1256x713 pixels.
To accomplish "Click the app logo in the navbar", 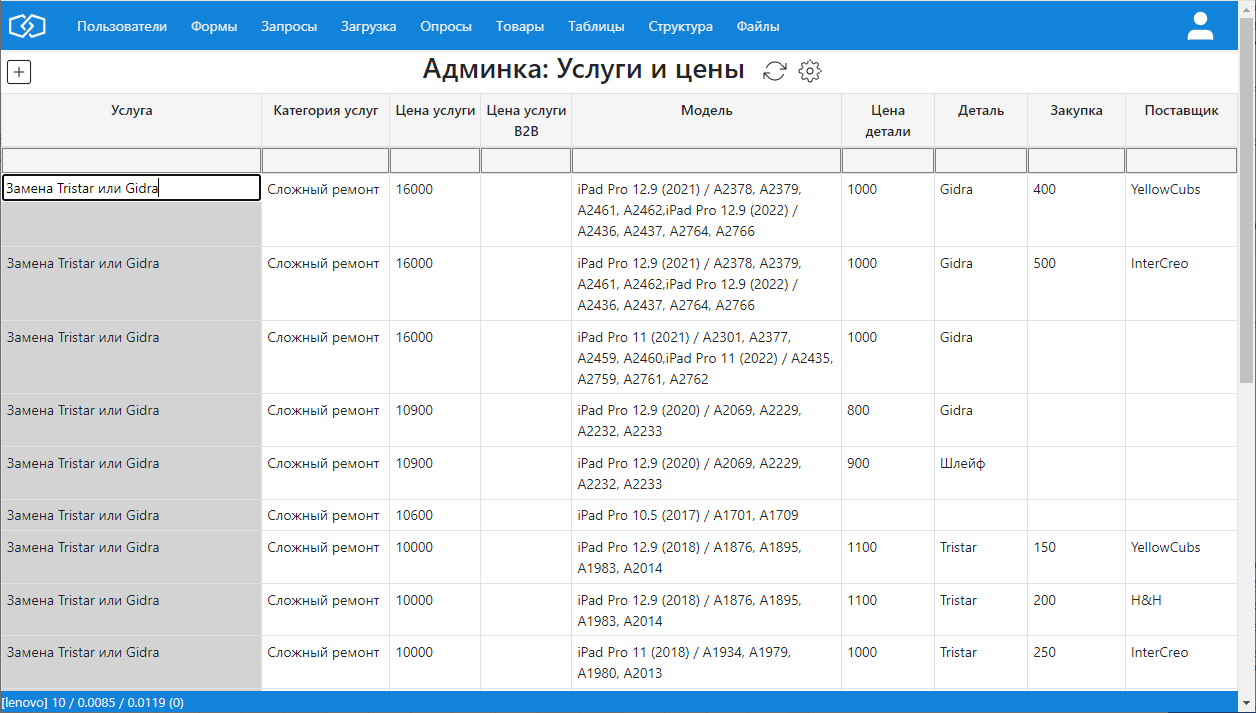I will pos(28,26).
